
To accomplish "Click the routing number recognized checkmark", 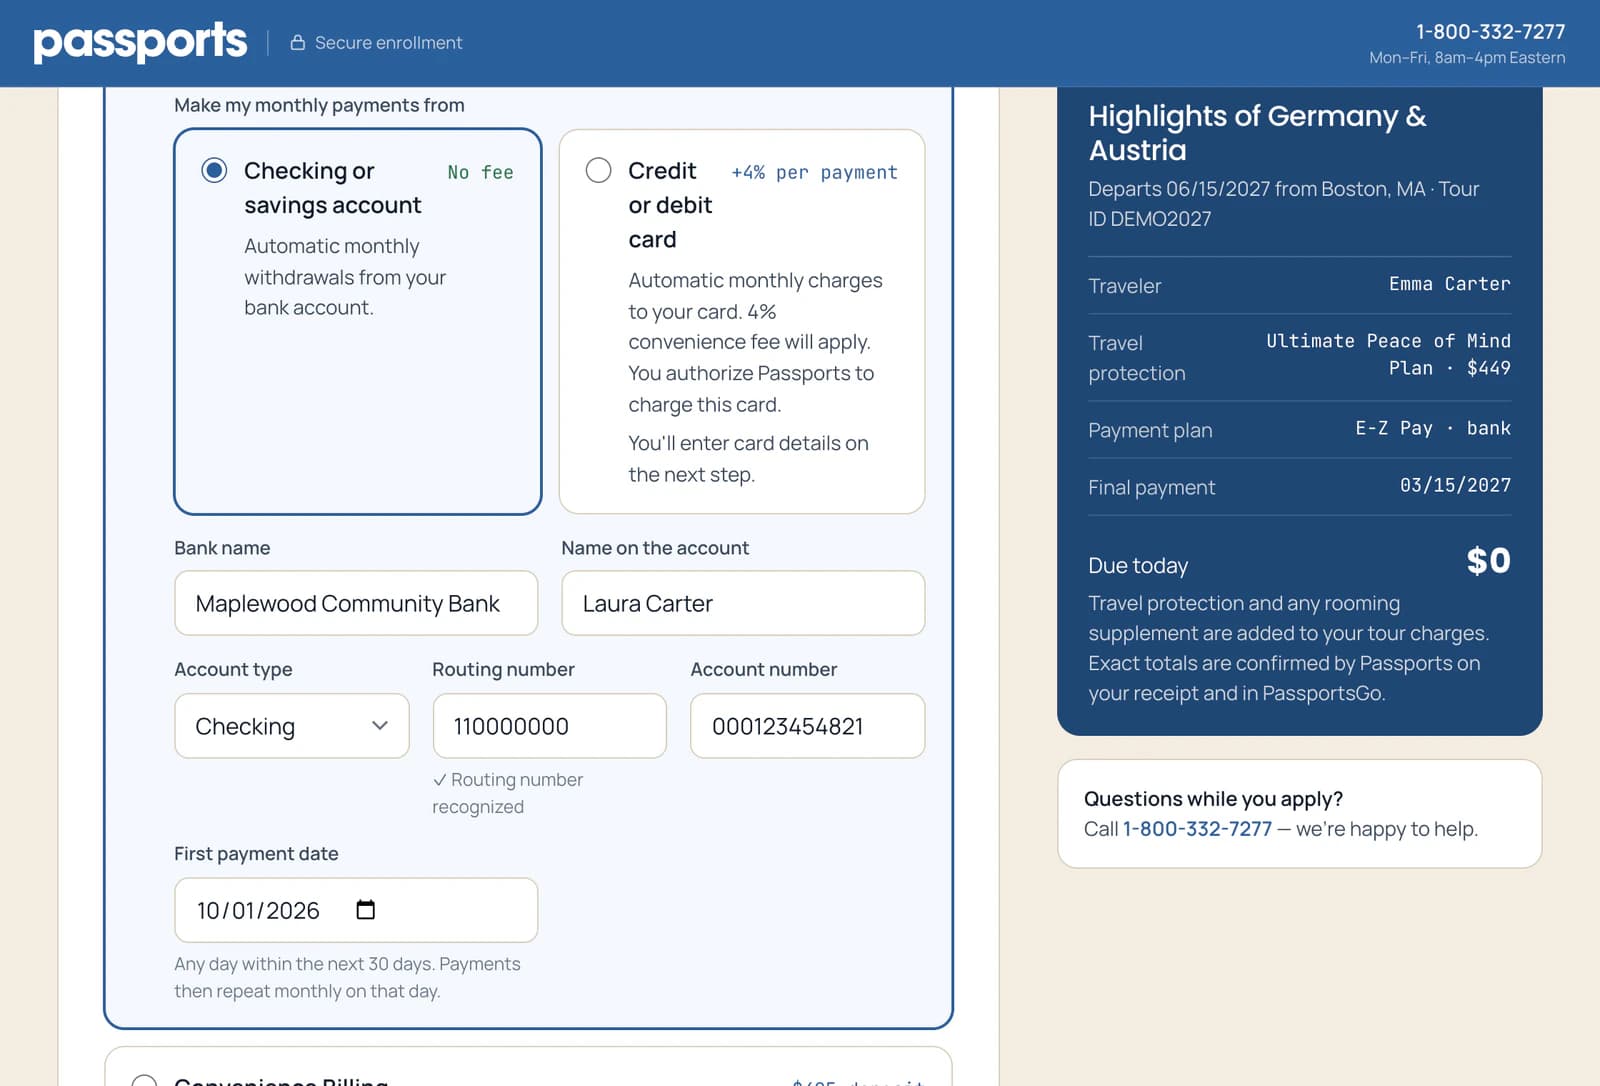I will click(x=439, y=780).
